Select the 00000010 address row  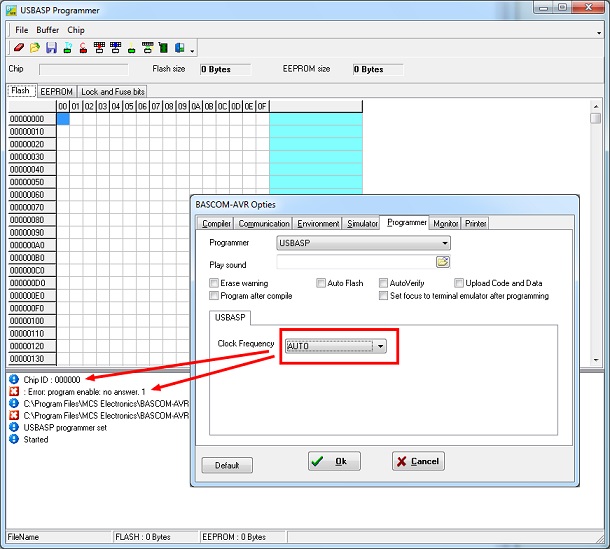point(32,132)
